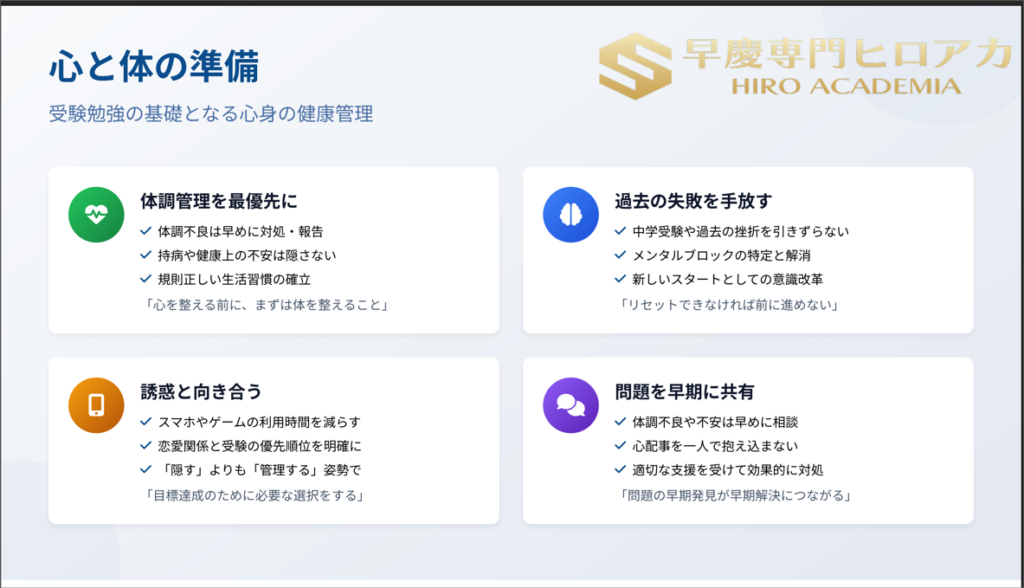Click the checkmark beside 体調不良は早めに対処・報告
Image resolution: width=1024 pixels, height=588 pixels.
(146, 231)
